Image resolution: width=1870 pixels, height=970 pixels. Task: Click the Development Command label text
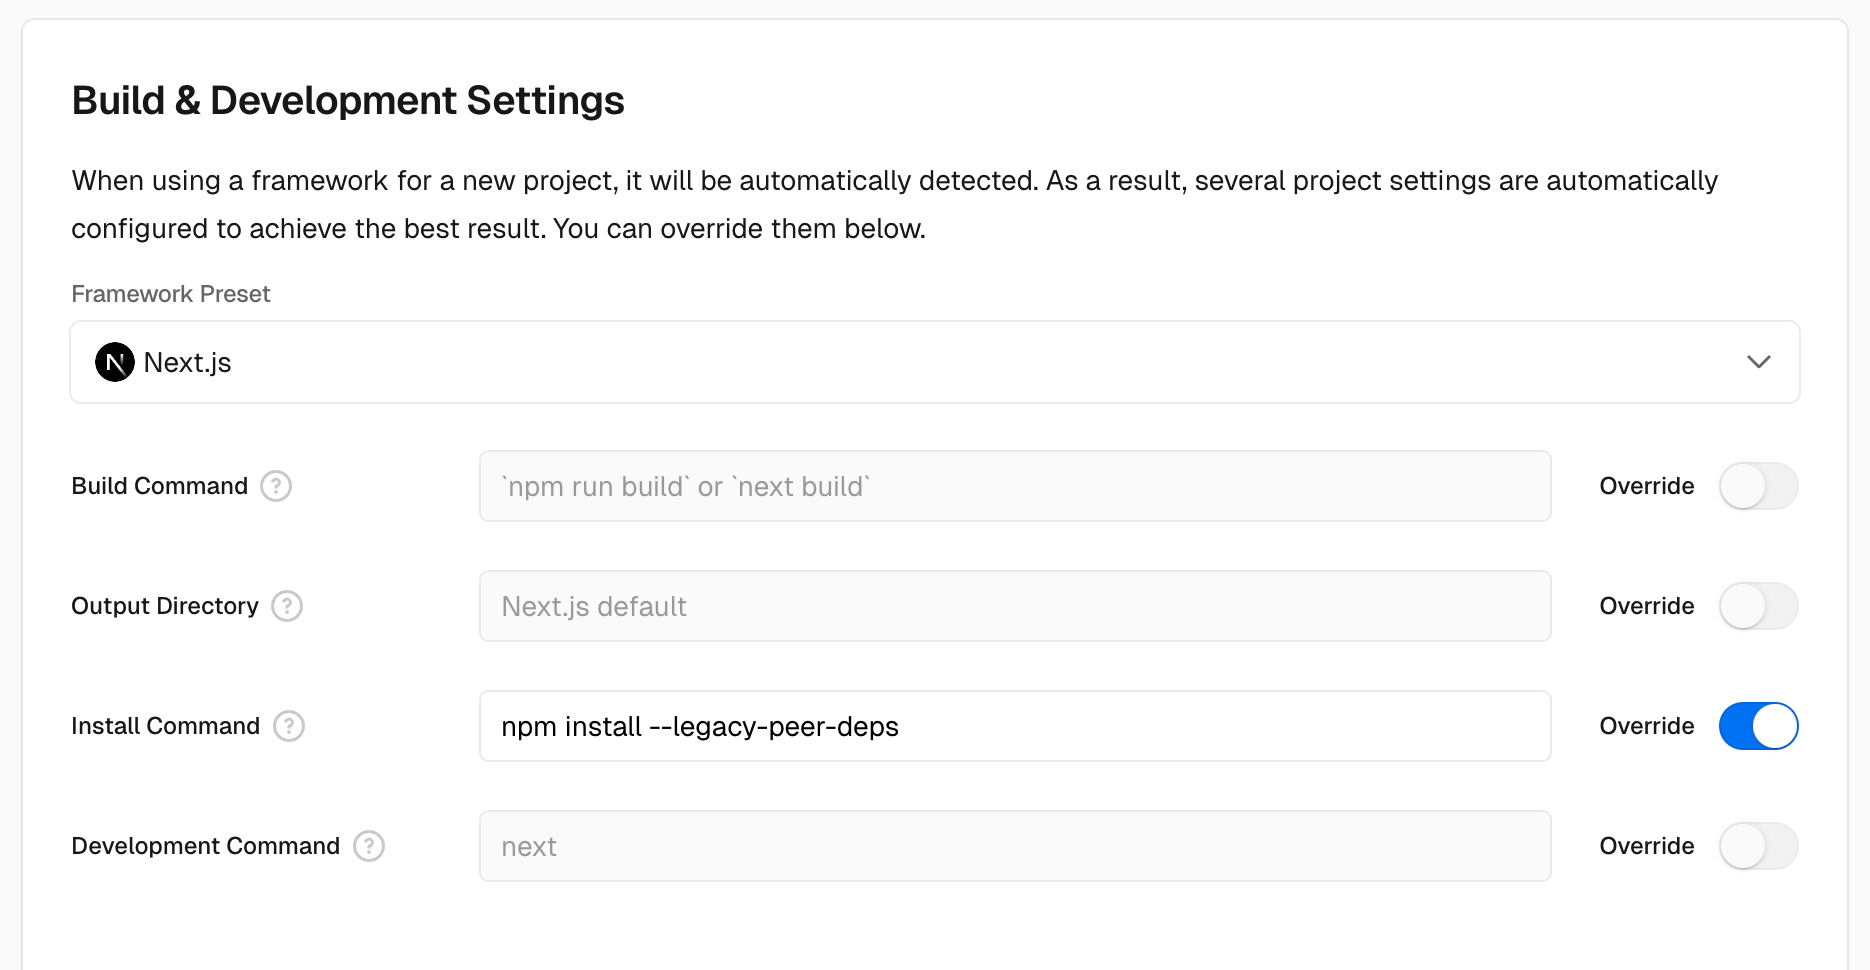click(x=206, y=846)
